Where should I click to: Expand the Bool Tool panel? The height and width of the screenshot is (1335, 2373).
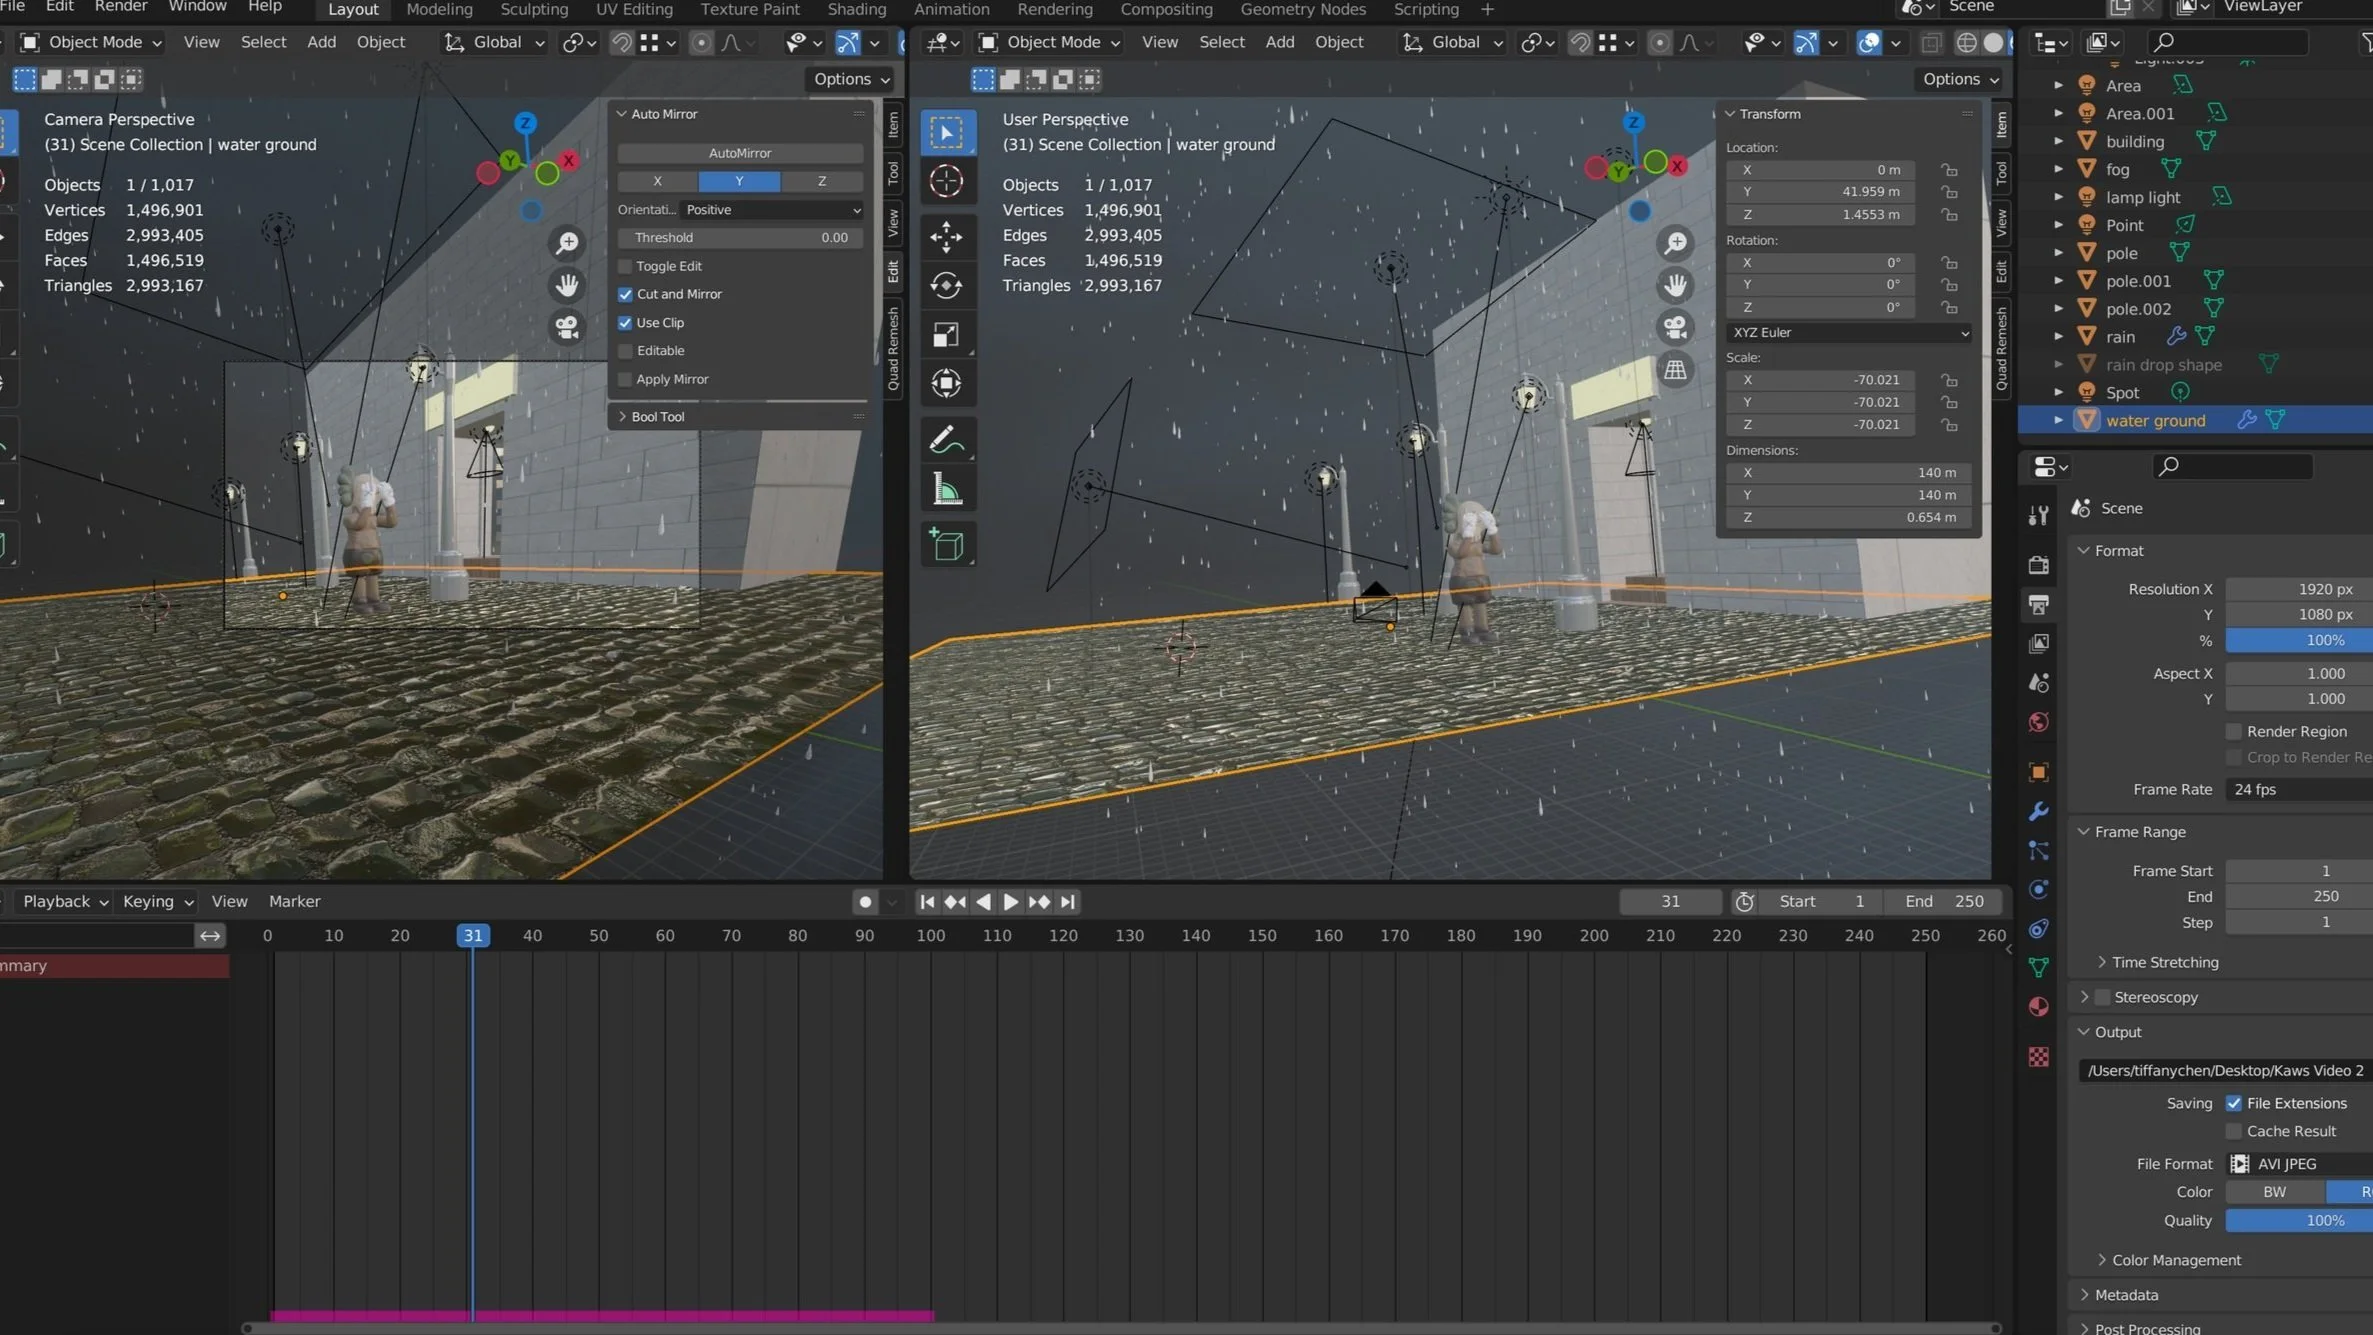point(657,416)
